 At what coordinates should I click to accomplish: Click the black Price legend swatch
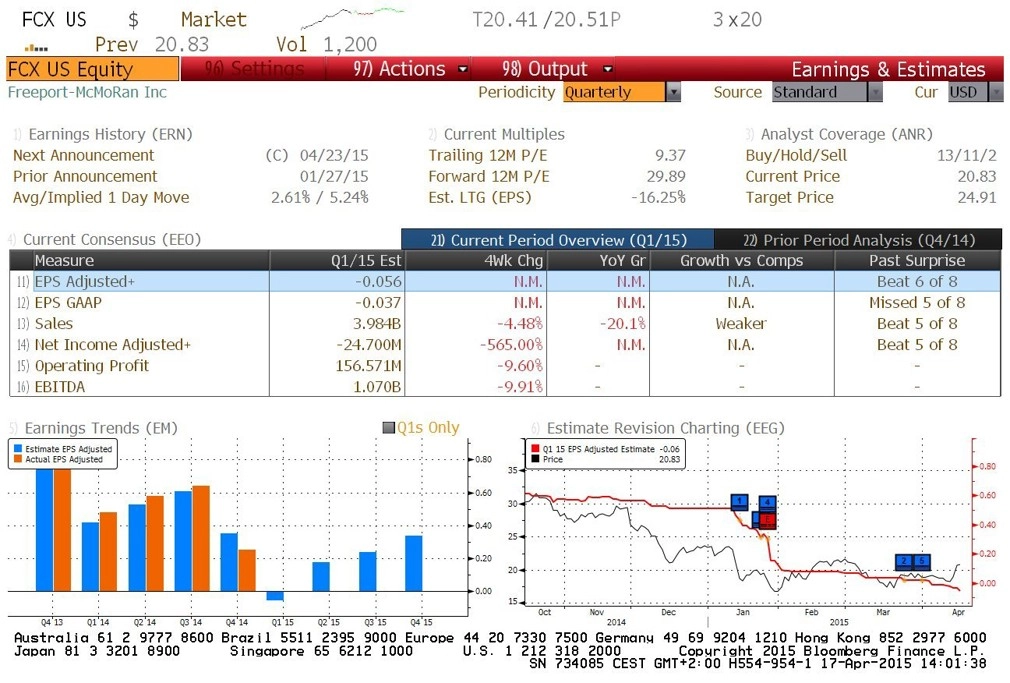535,459
